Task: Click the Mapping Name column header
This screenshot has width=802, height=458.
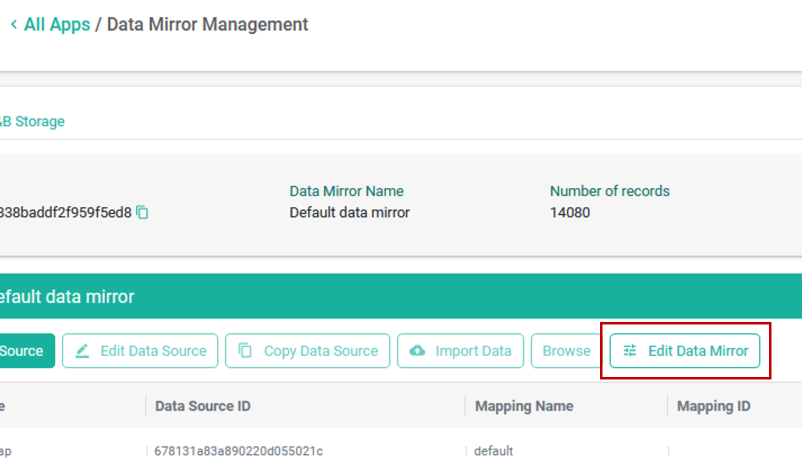Action: (x=524, y=406)
